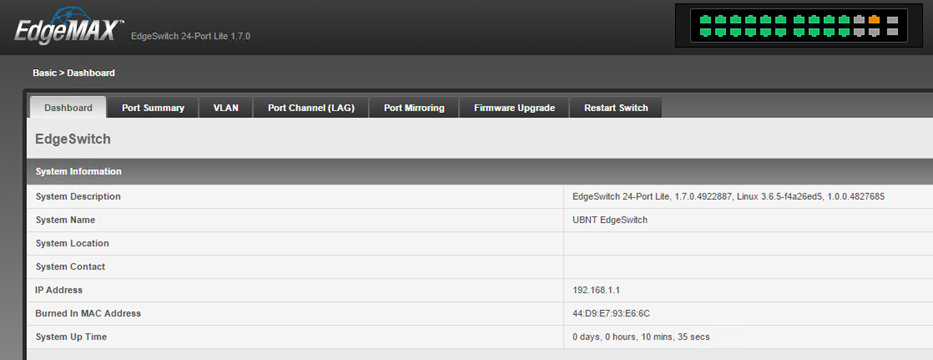Click the bottom SFP port rectangle
This screenshot has width=933, height=360.
(893, 32)
